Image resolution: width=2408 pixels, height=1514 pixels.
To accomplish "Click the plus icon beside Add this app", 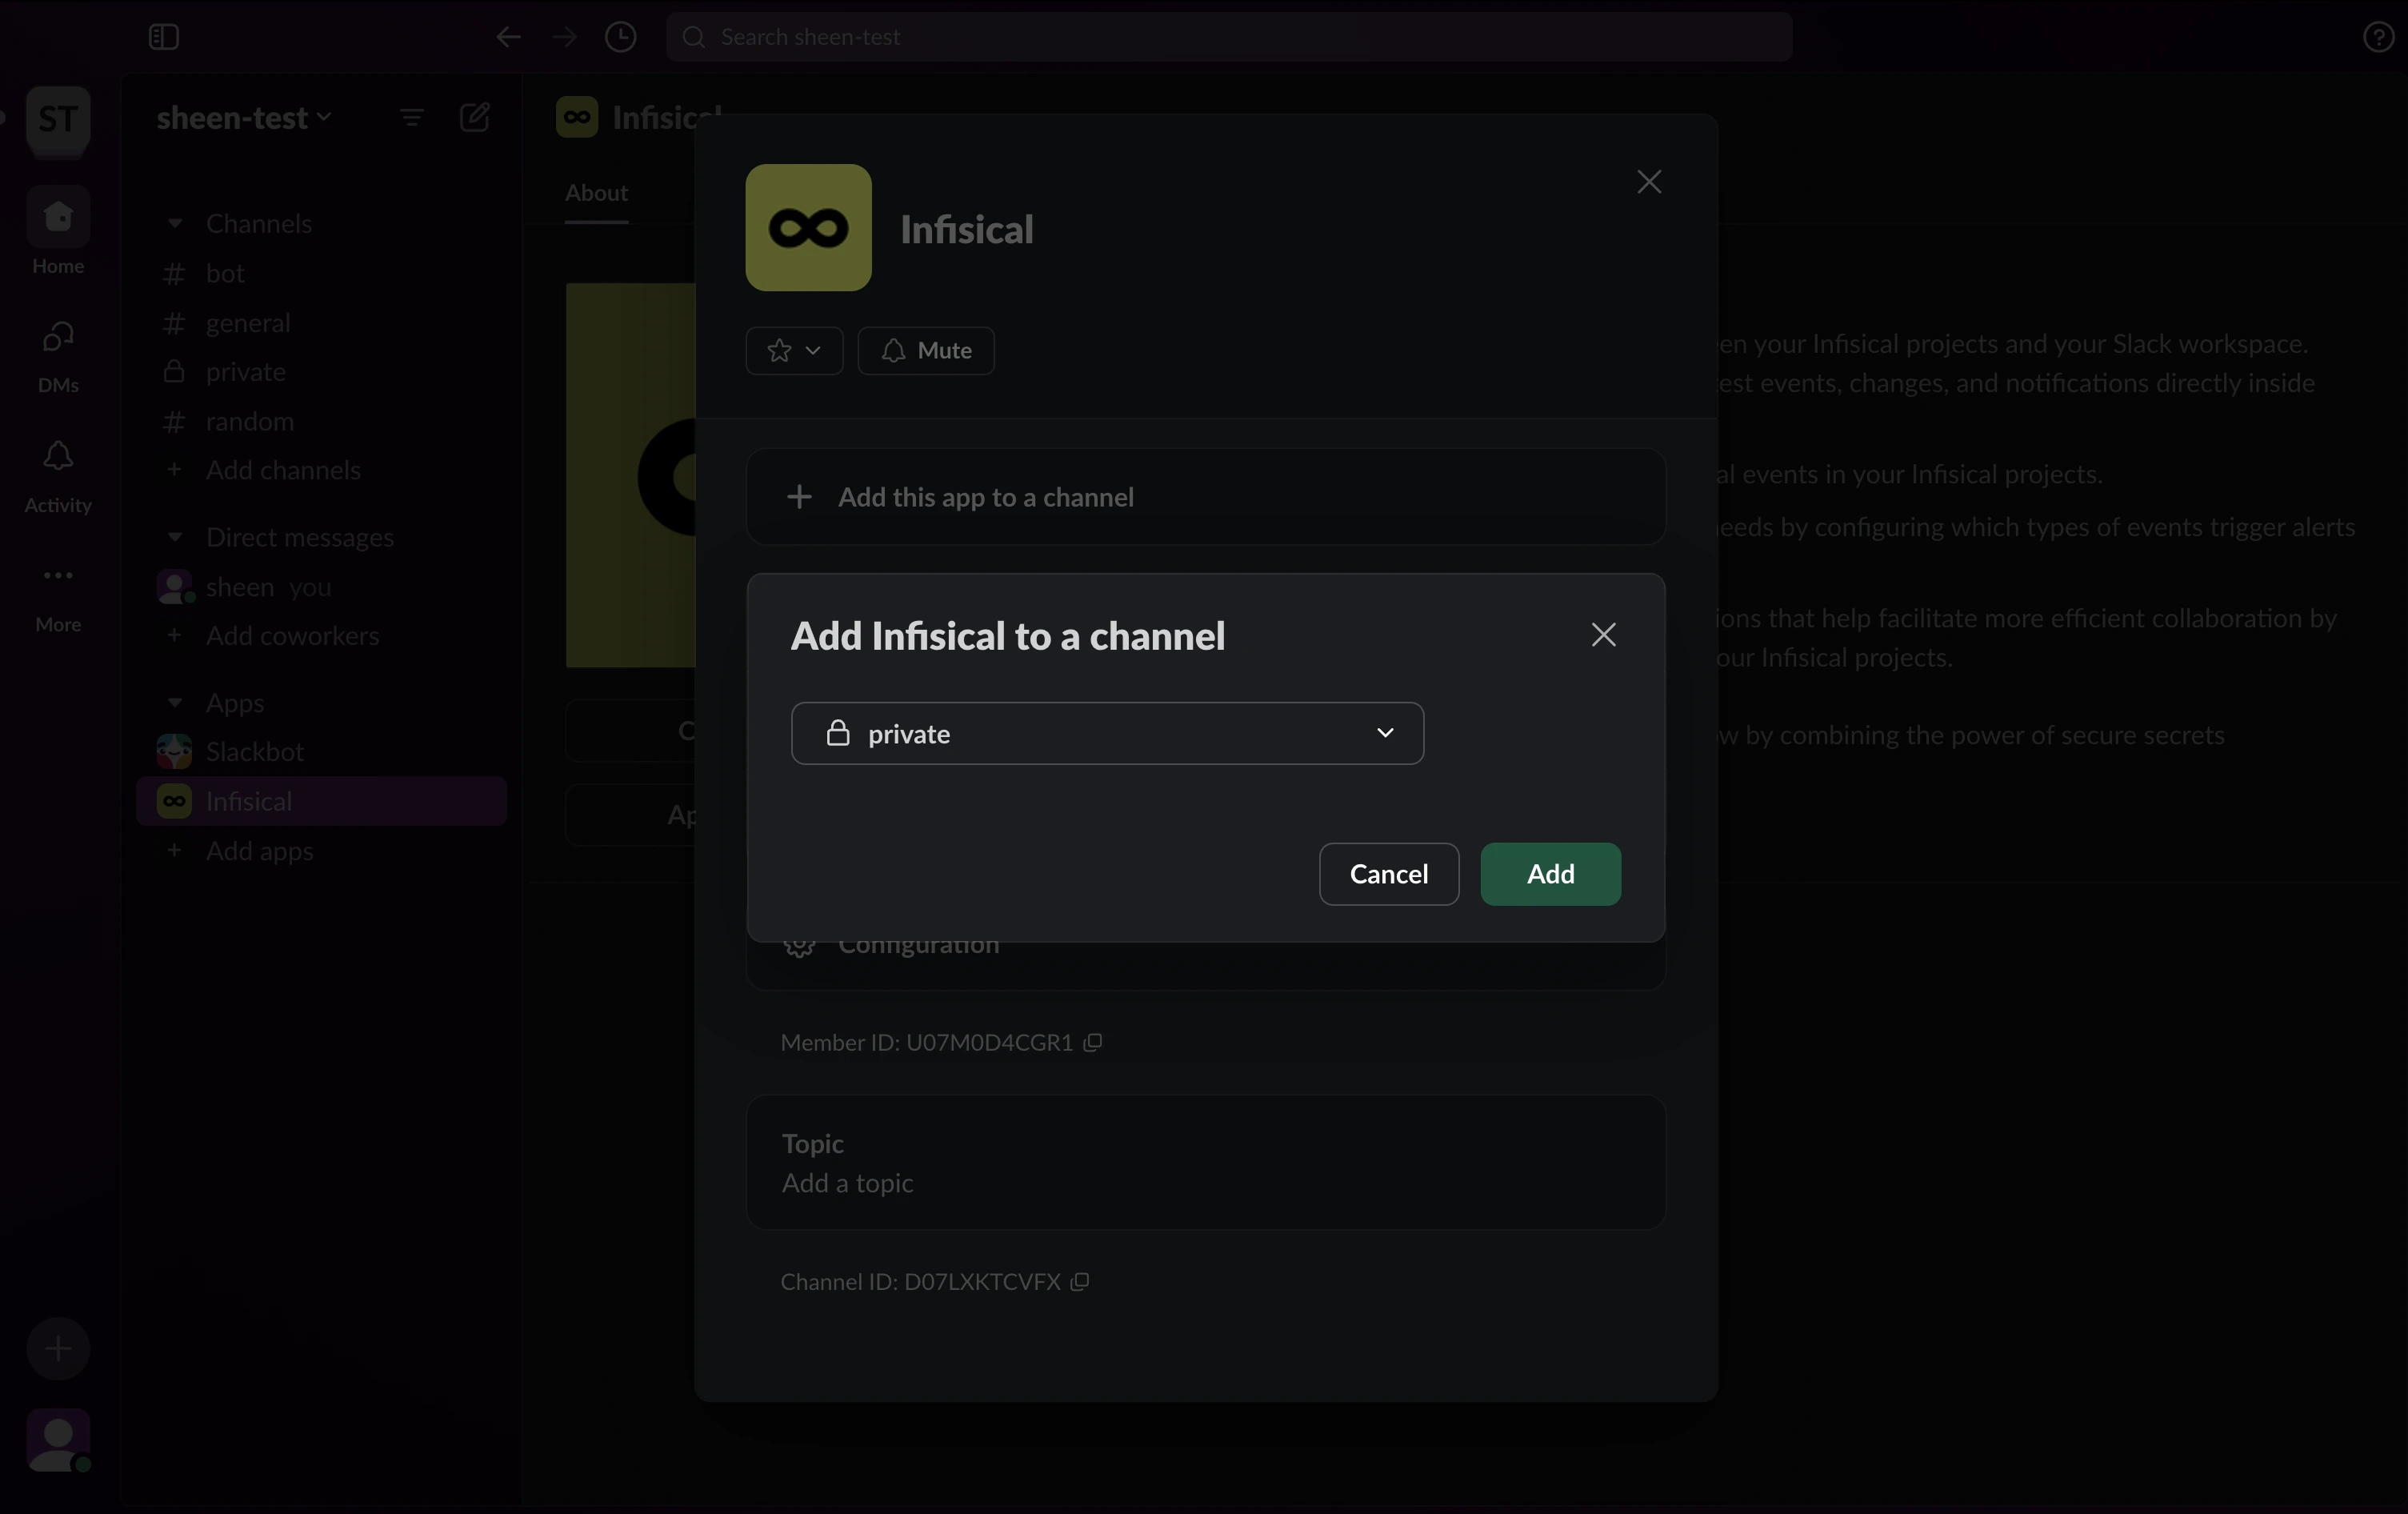I will (x=799, y=497).
